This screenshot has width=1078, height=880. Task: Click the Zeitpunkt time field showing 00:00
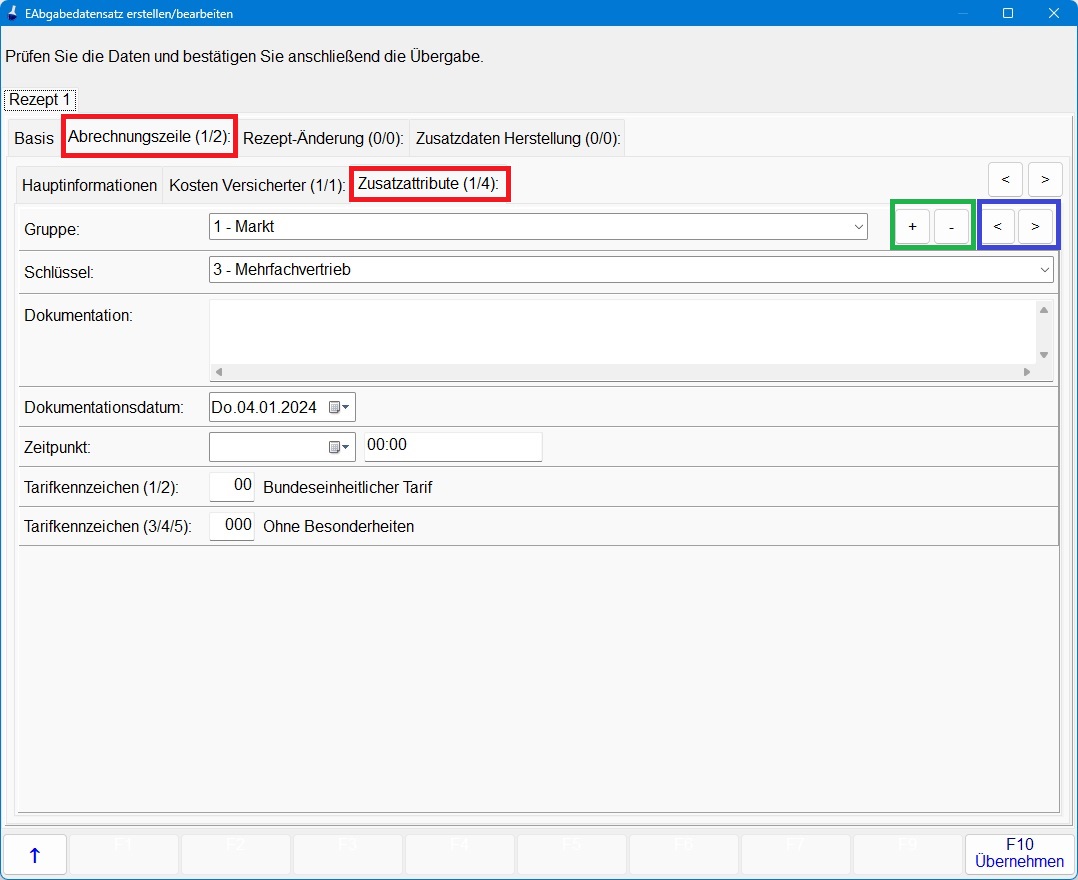tap(452, 447)
